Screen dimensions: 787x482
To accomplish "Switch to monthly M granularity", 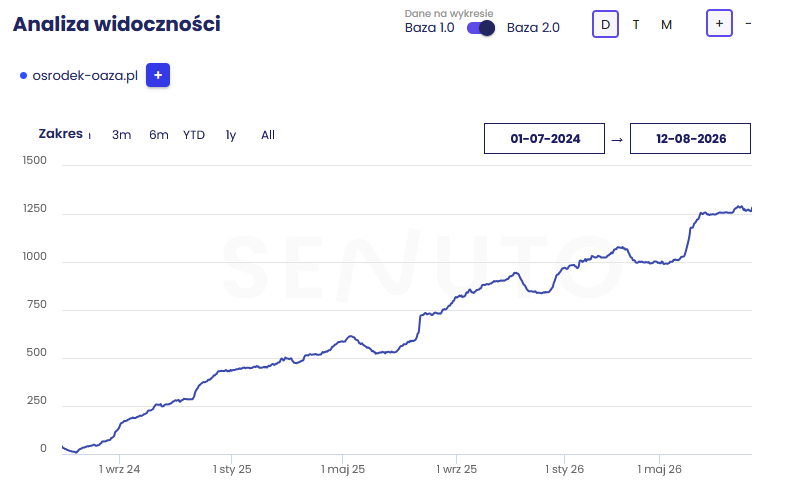I will [666, 25].
